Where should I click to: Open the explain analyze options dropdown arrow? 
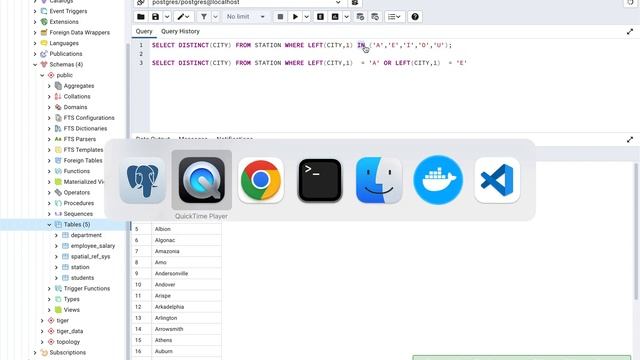(x=347, y=17)
